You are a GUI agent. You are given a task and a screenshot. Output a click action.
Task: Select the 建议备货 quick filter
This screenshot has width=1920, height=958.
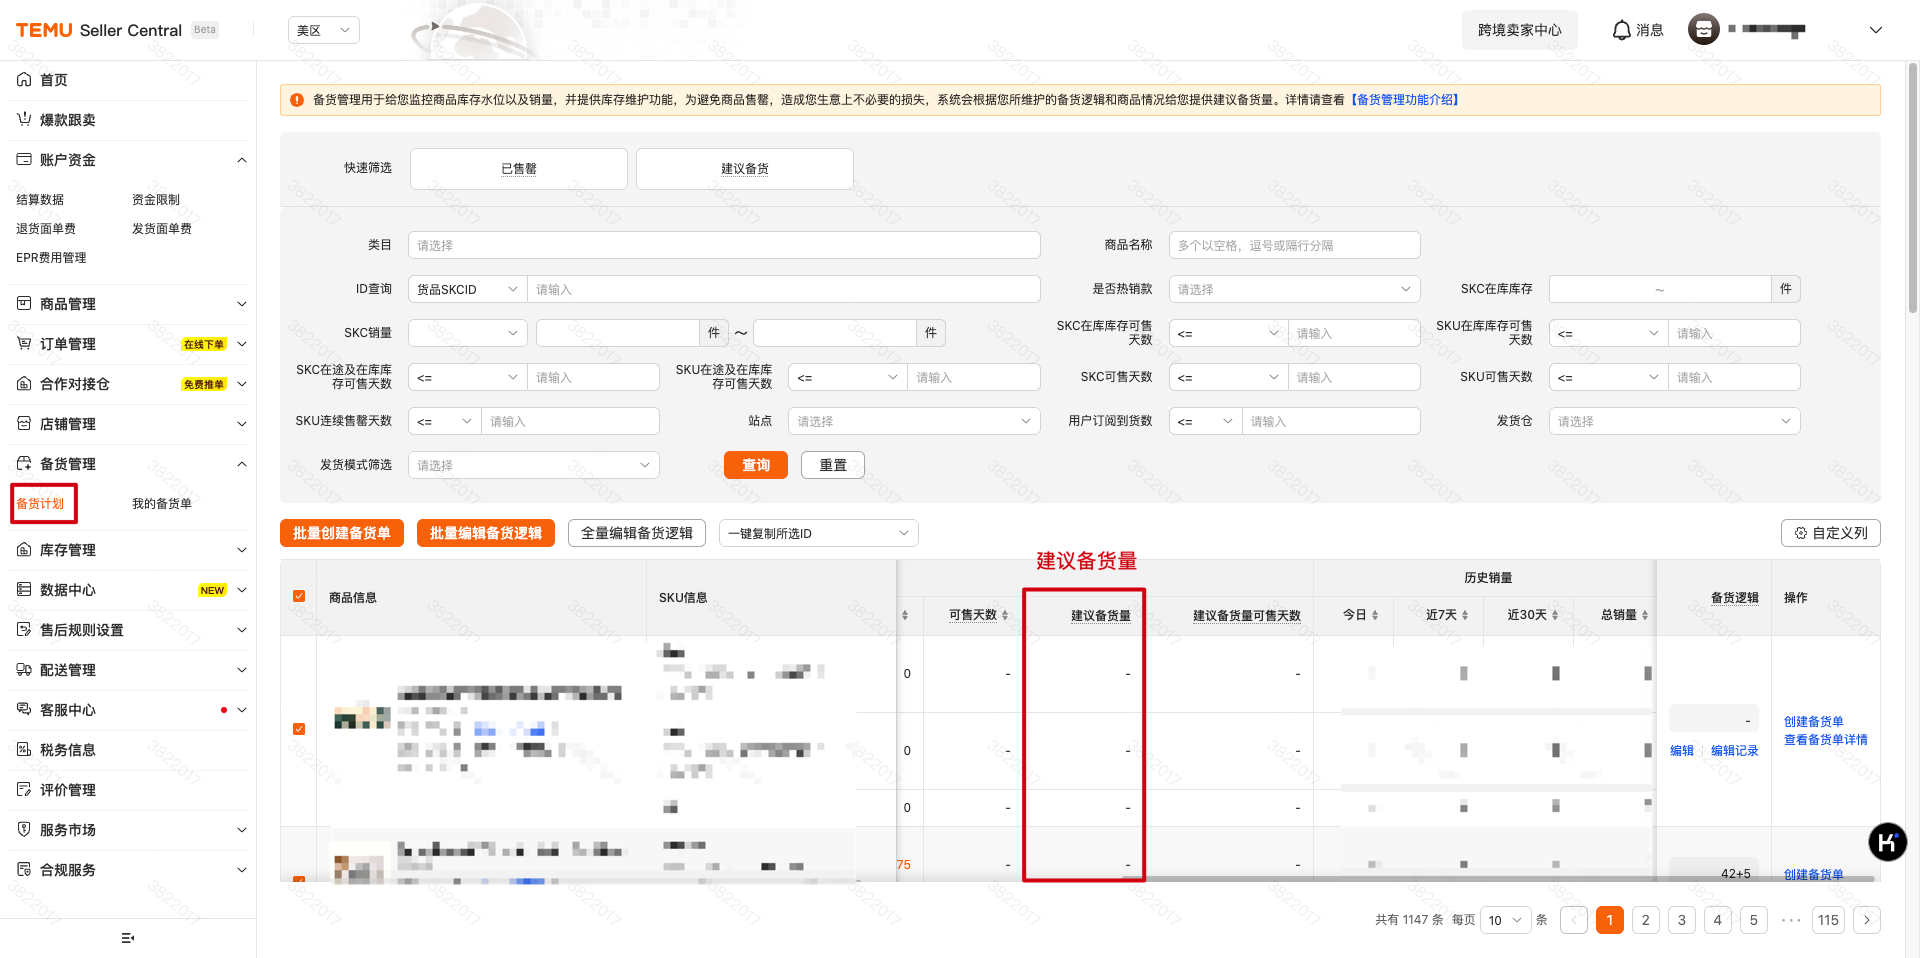click(744, 168)
